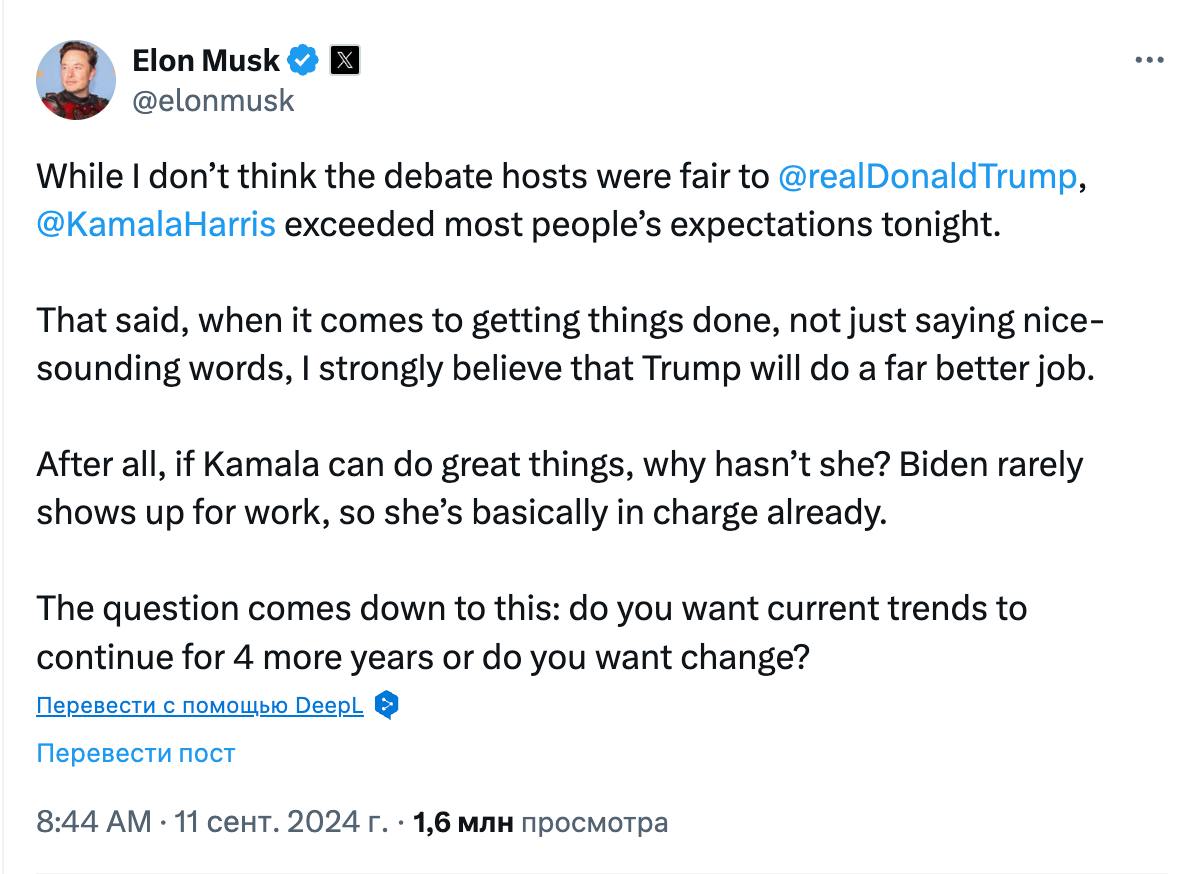The image size is (1200, 874).
Task: Click the X affiliation badge icon
Action: 344,61
